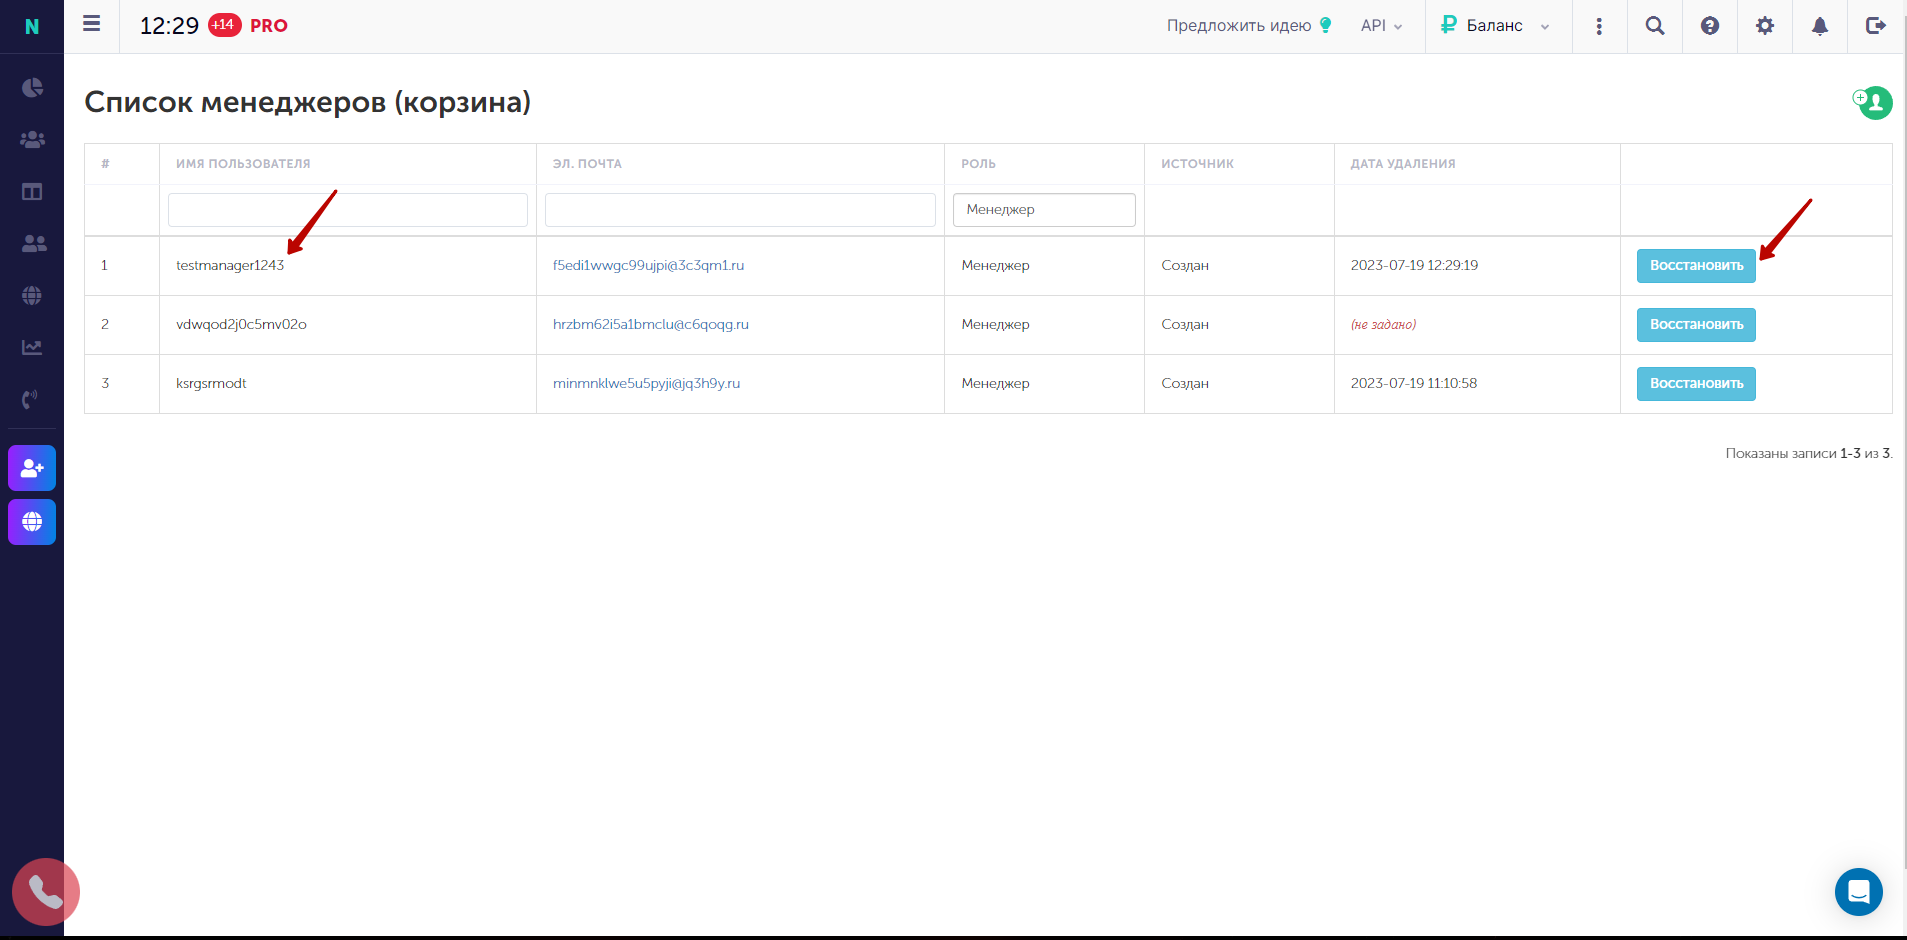
Task: Open the chat widget bubble
Action: pyautogui.click(x=1859, y=892)
